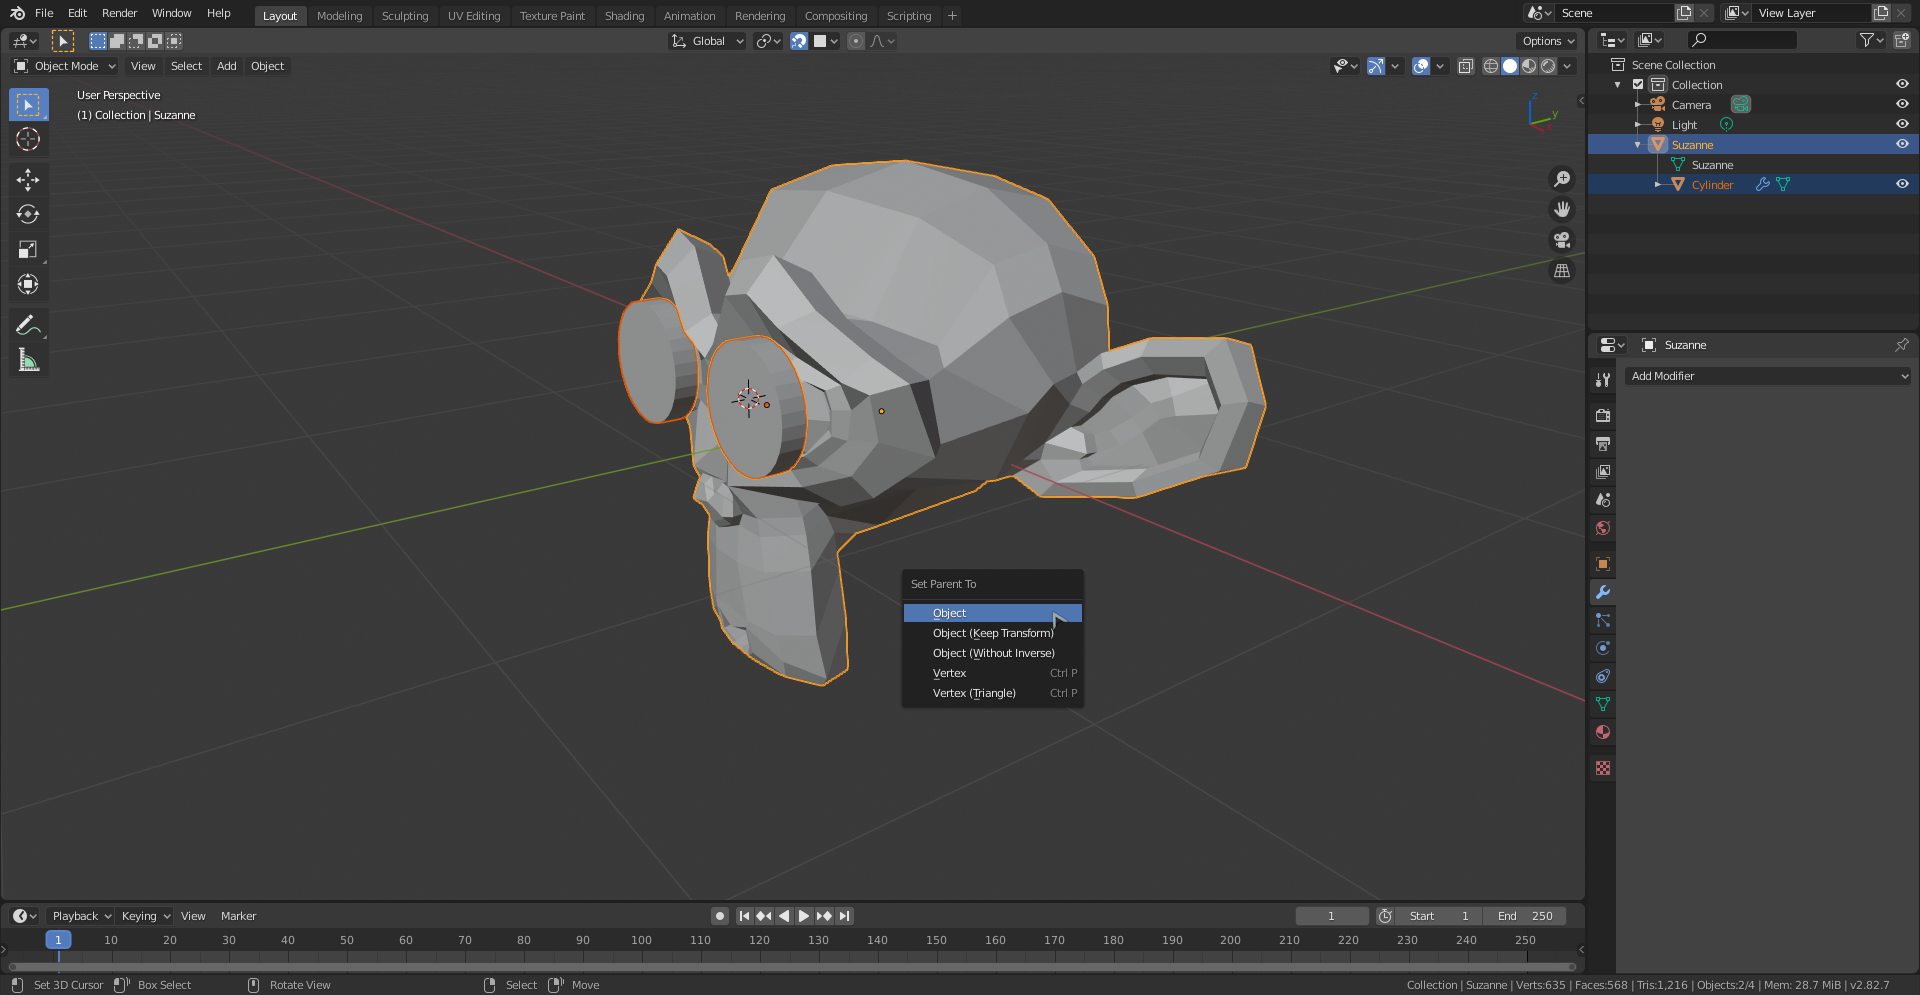Open the Object Constraints properties tab

click(1603, 676)
